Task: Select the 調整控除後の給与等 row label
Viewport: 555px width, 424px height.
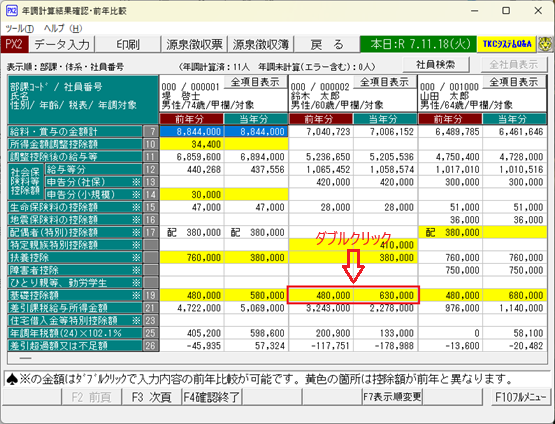Action: [x=75, y=157]
